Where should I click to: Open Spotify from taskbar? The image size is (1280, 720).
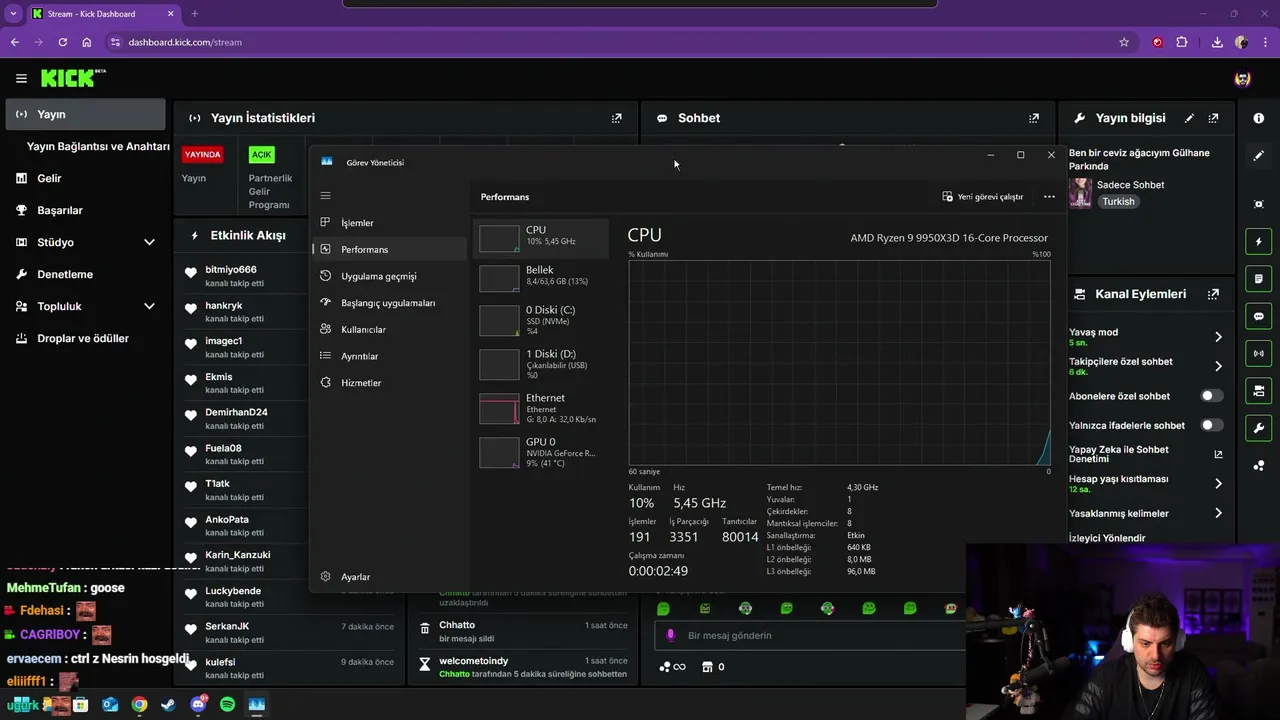coord(227,704)
